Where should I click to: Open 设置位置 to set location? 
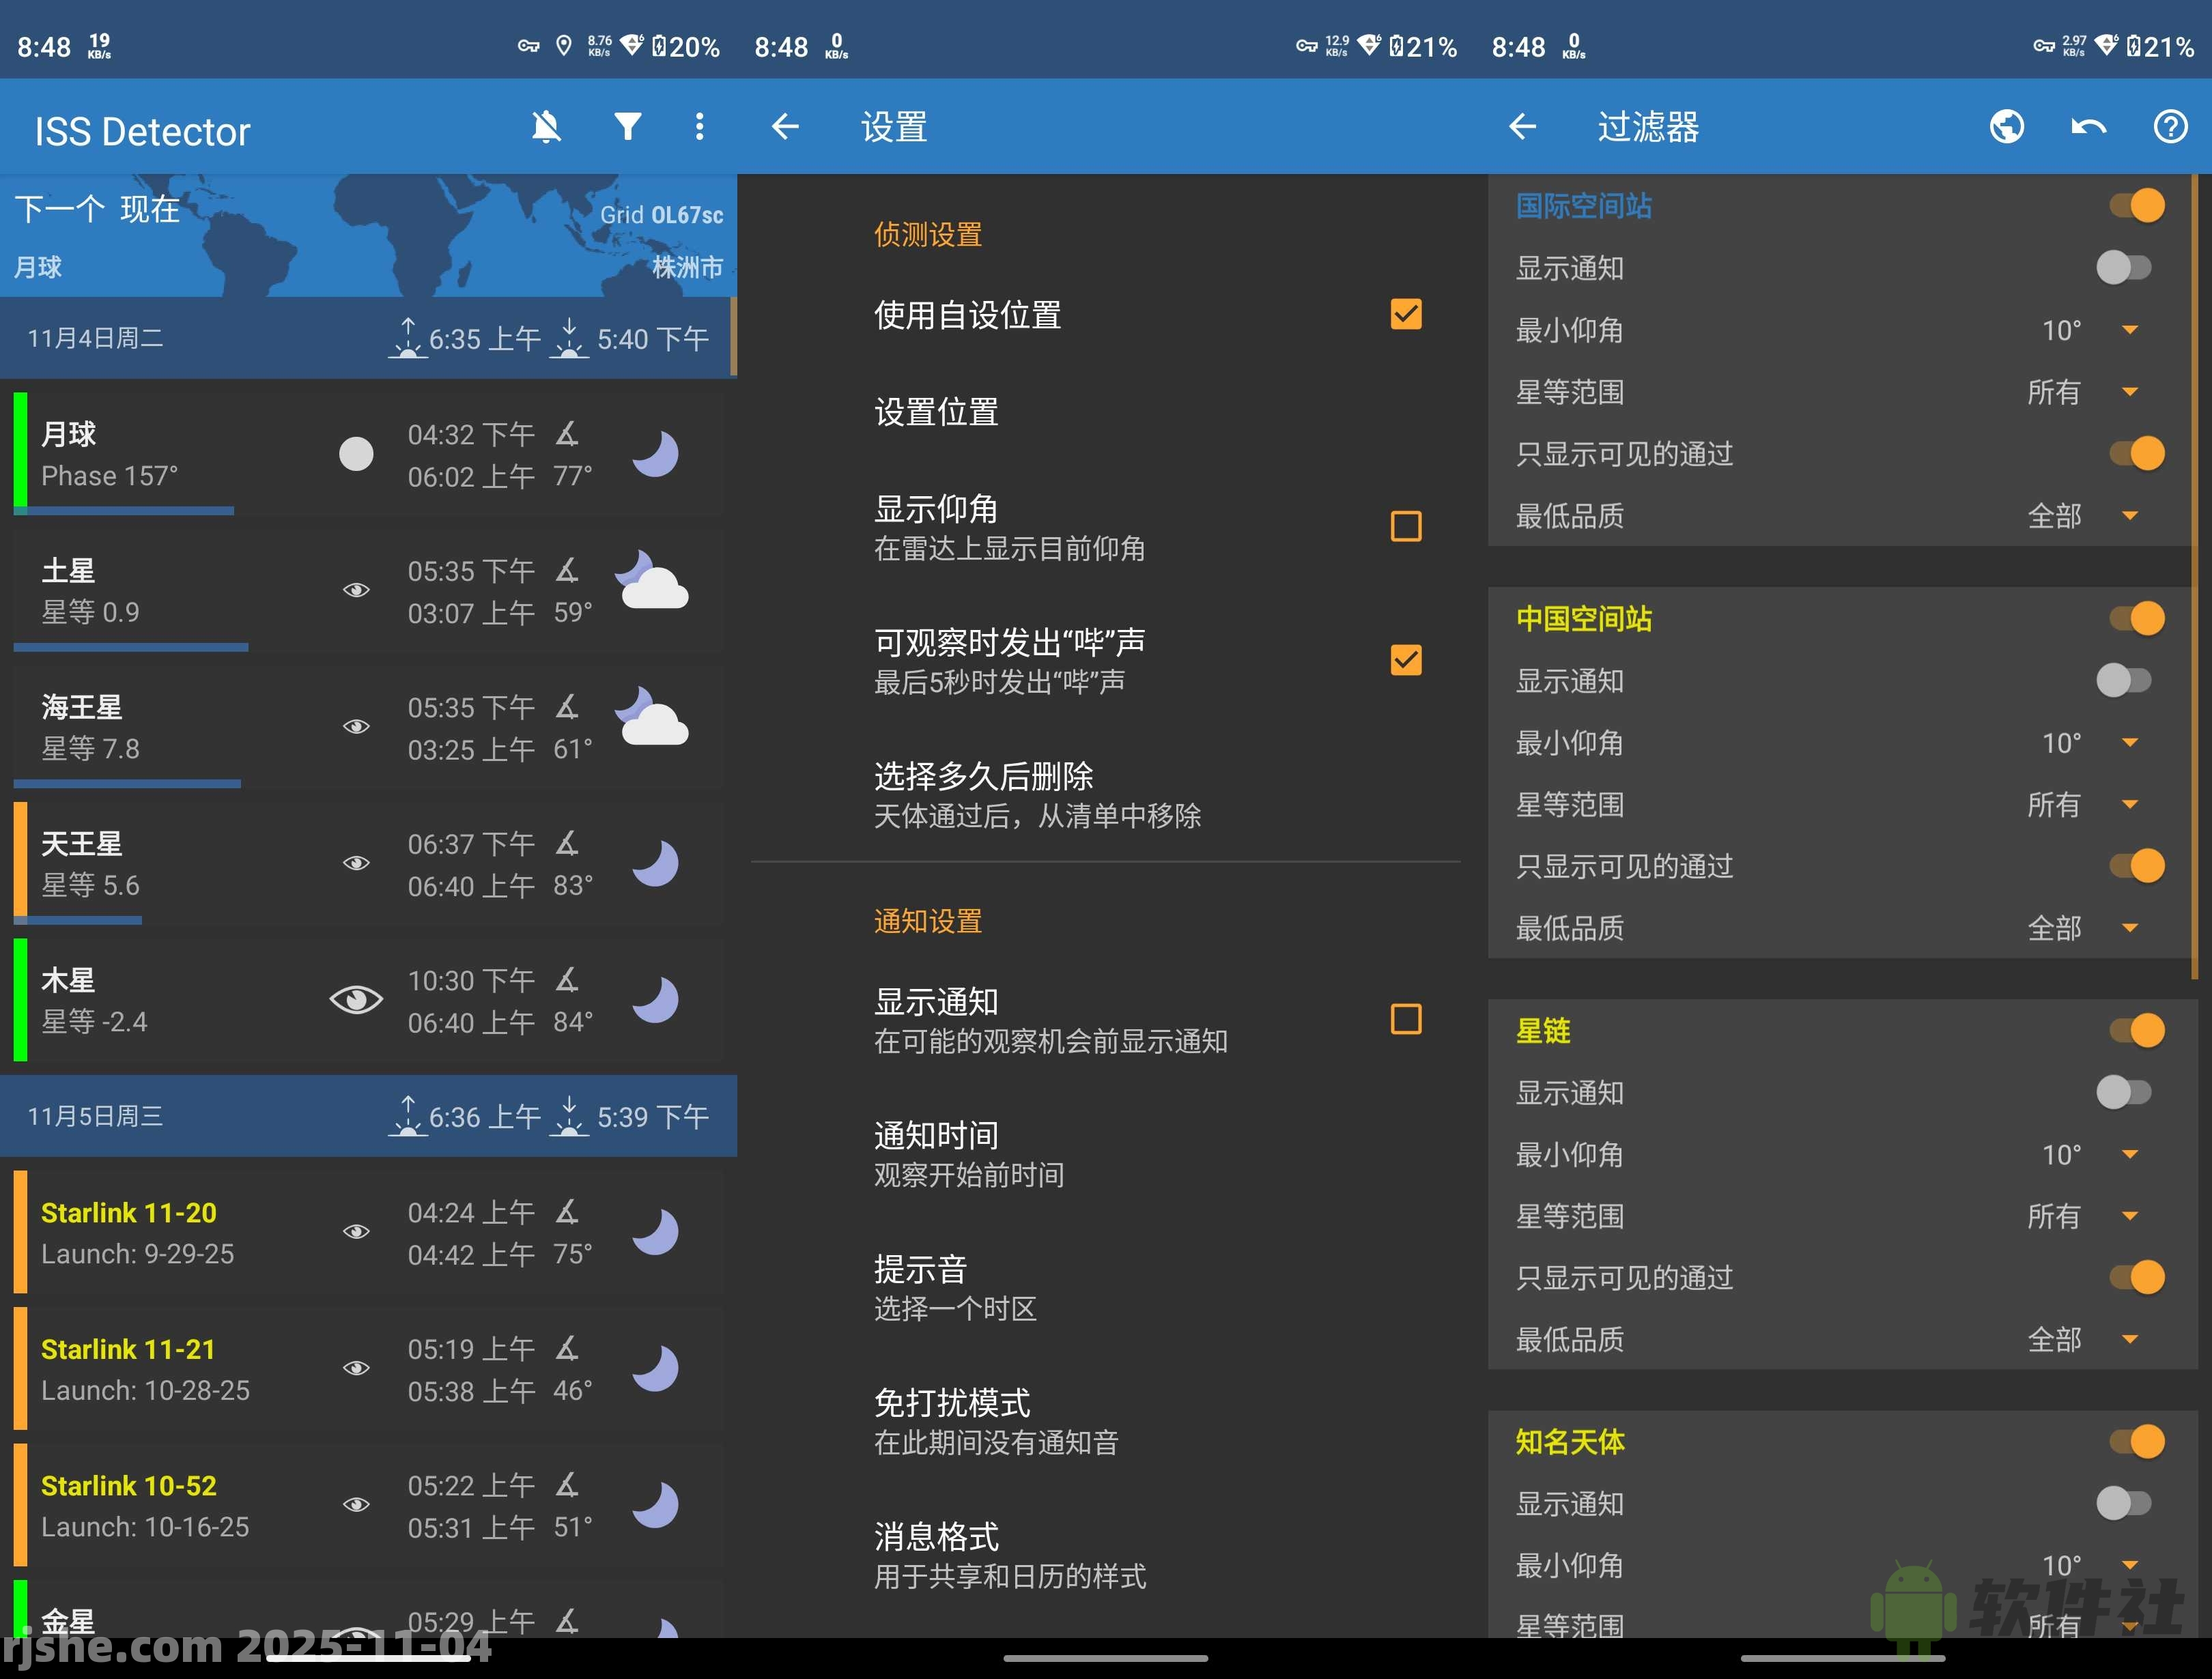(937, 412)
